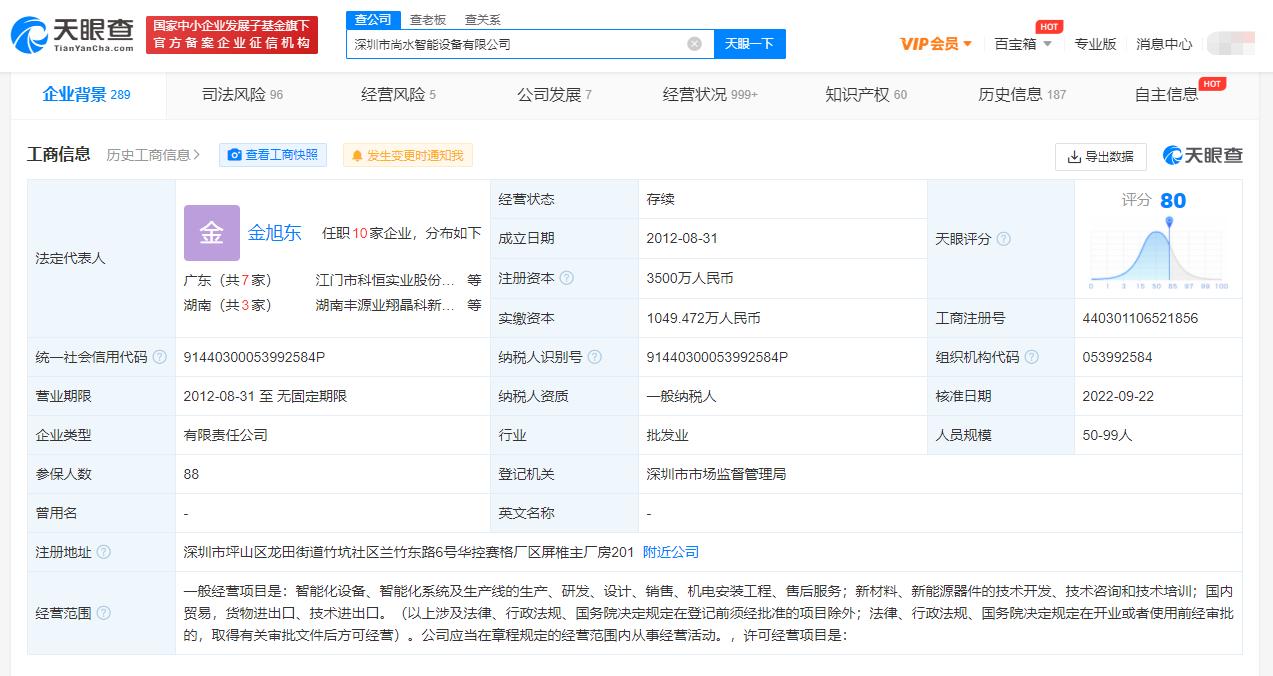Open the help icon beside 纳税人识别号
This screenshot has height=676, width=1273.
coord(595,357)
